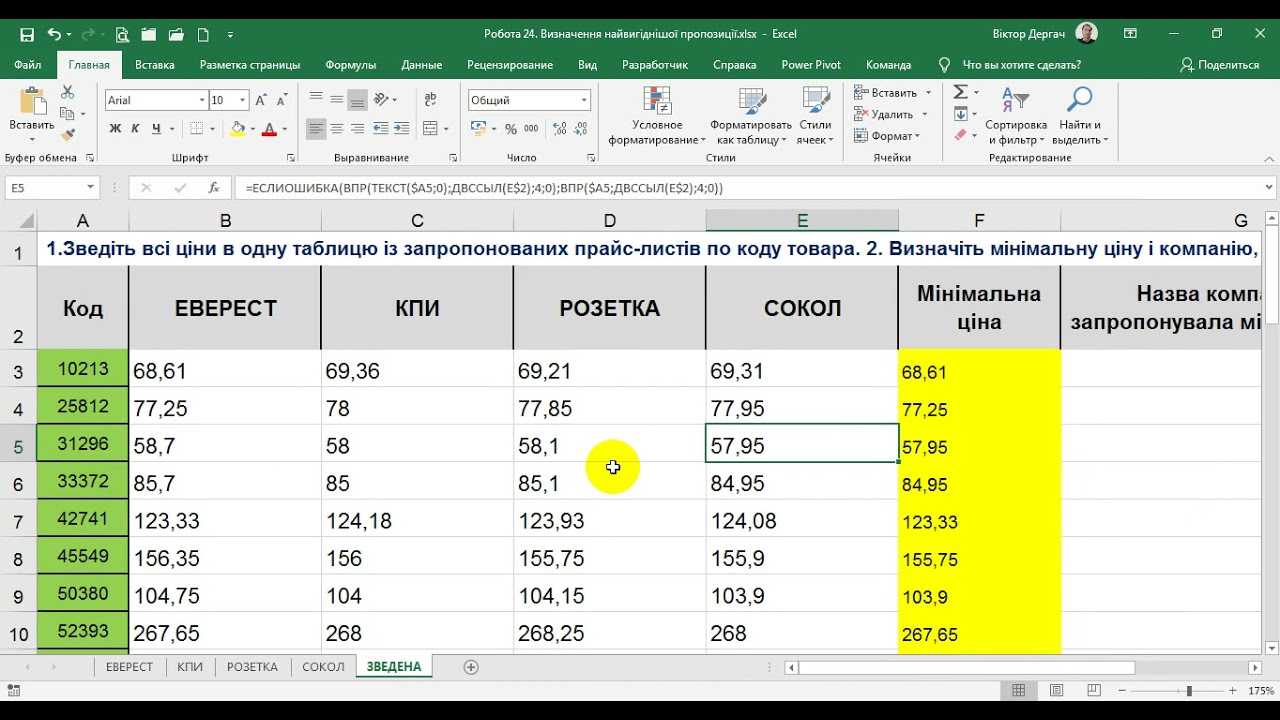Image resolution: width=1280 pixels, height=720 pixels.
Task: Open Сортировка и фильтр menu
Action: click(x=1015, y=117)
